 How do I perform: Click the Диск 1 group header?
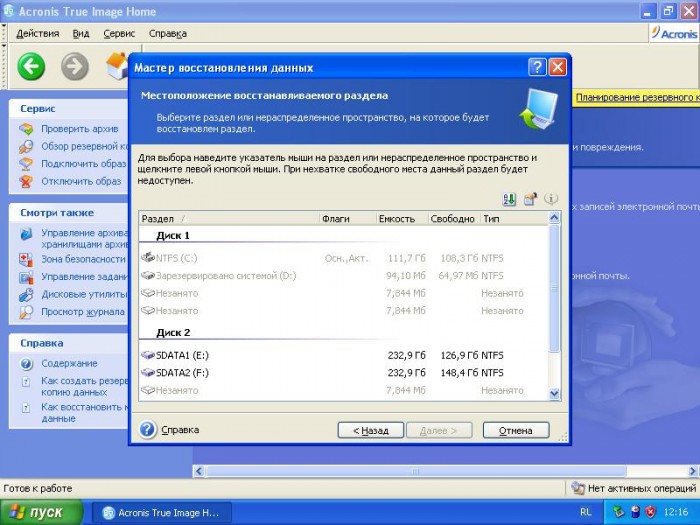coord(173,236)
